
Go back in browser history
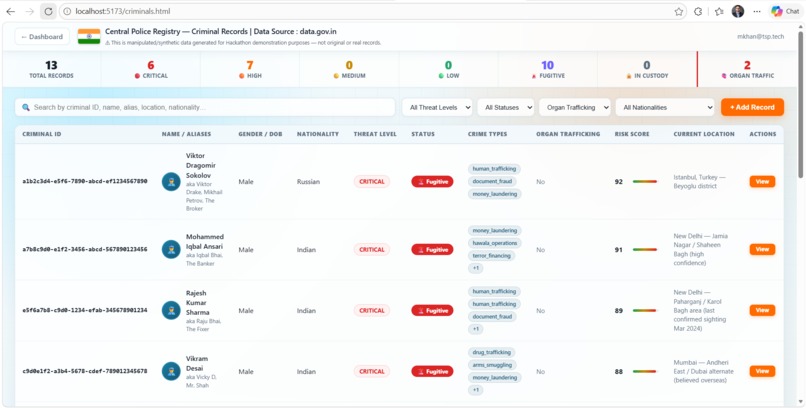10,11
